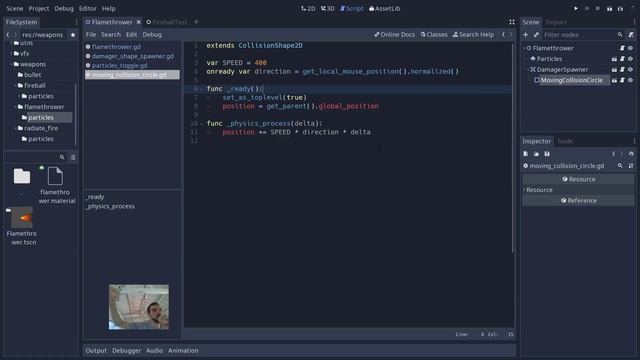Open the AssetLib workspace
The image size is (640, 360).
(384, 9)
